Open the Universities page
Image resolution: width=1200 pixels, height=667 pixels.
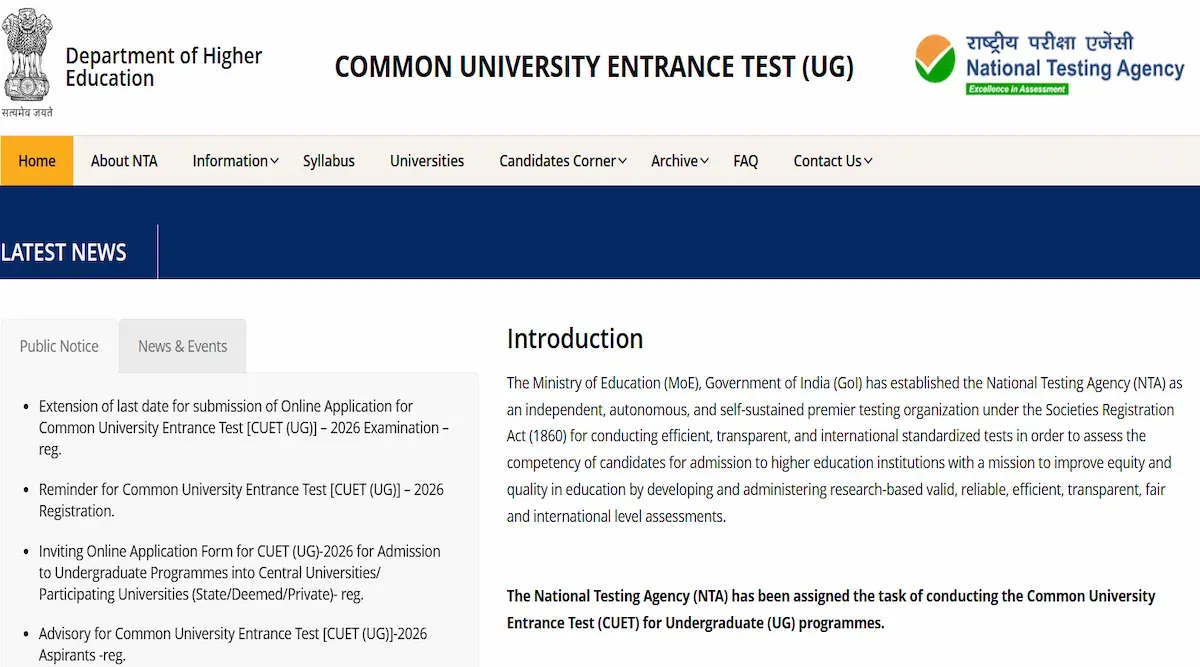pos(427,160)
